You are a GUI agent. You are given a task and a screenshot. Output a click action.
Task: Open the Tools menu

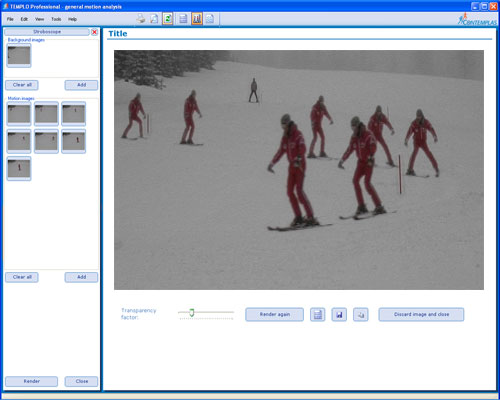coord(56,19)
